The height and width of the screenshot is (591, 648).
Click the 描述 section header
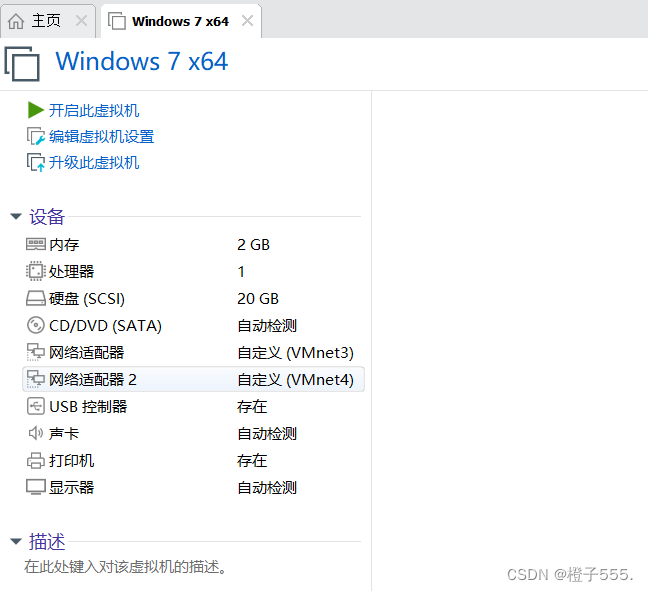click(47, 541)
